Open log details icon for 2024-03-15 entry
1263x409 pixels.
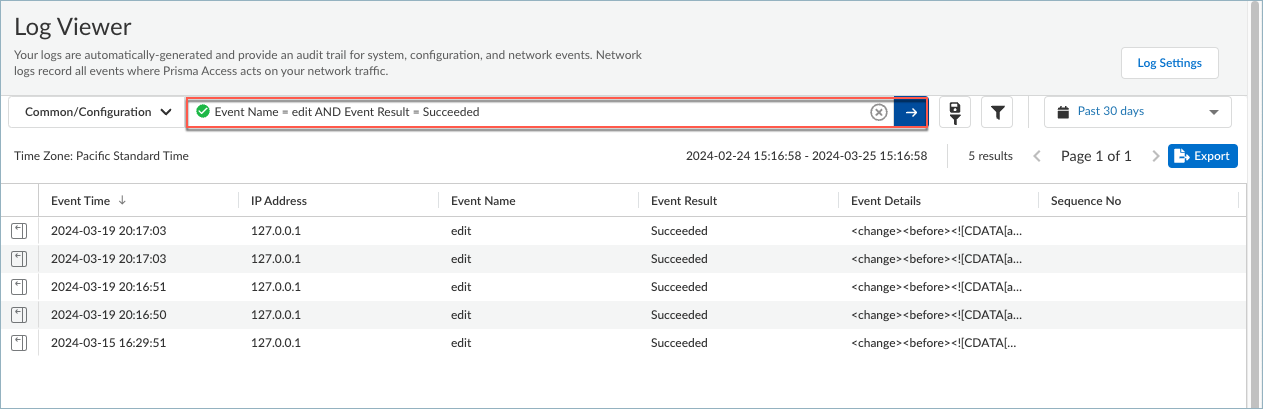[19, 343]
